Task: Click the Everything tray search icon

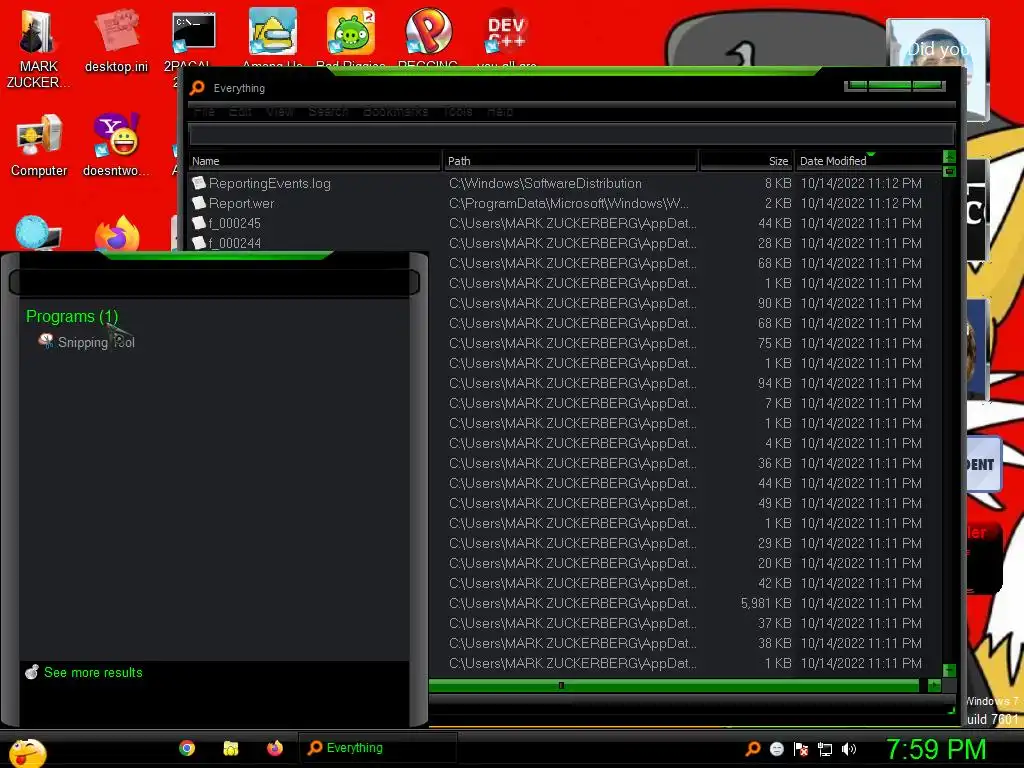Action: coord(753,749)
